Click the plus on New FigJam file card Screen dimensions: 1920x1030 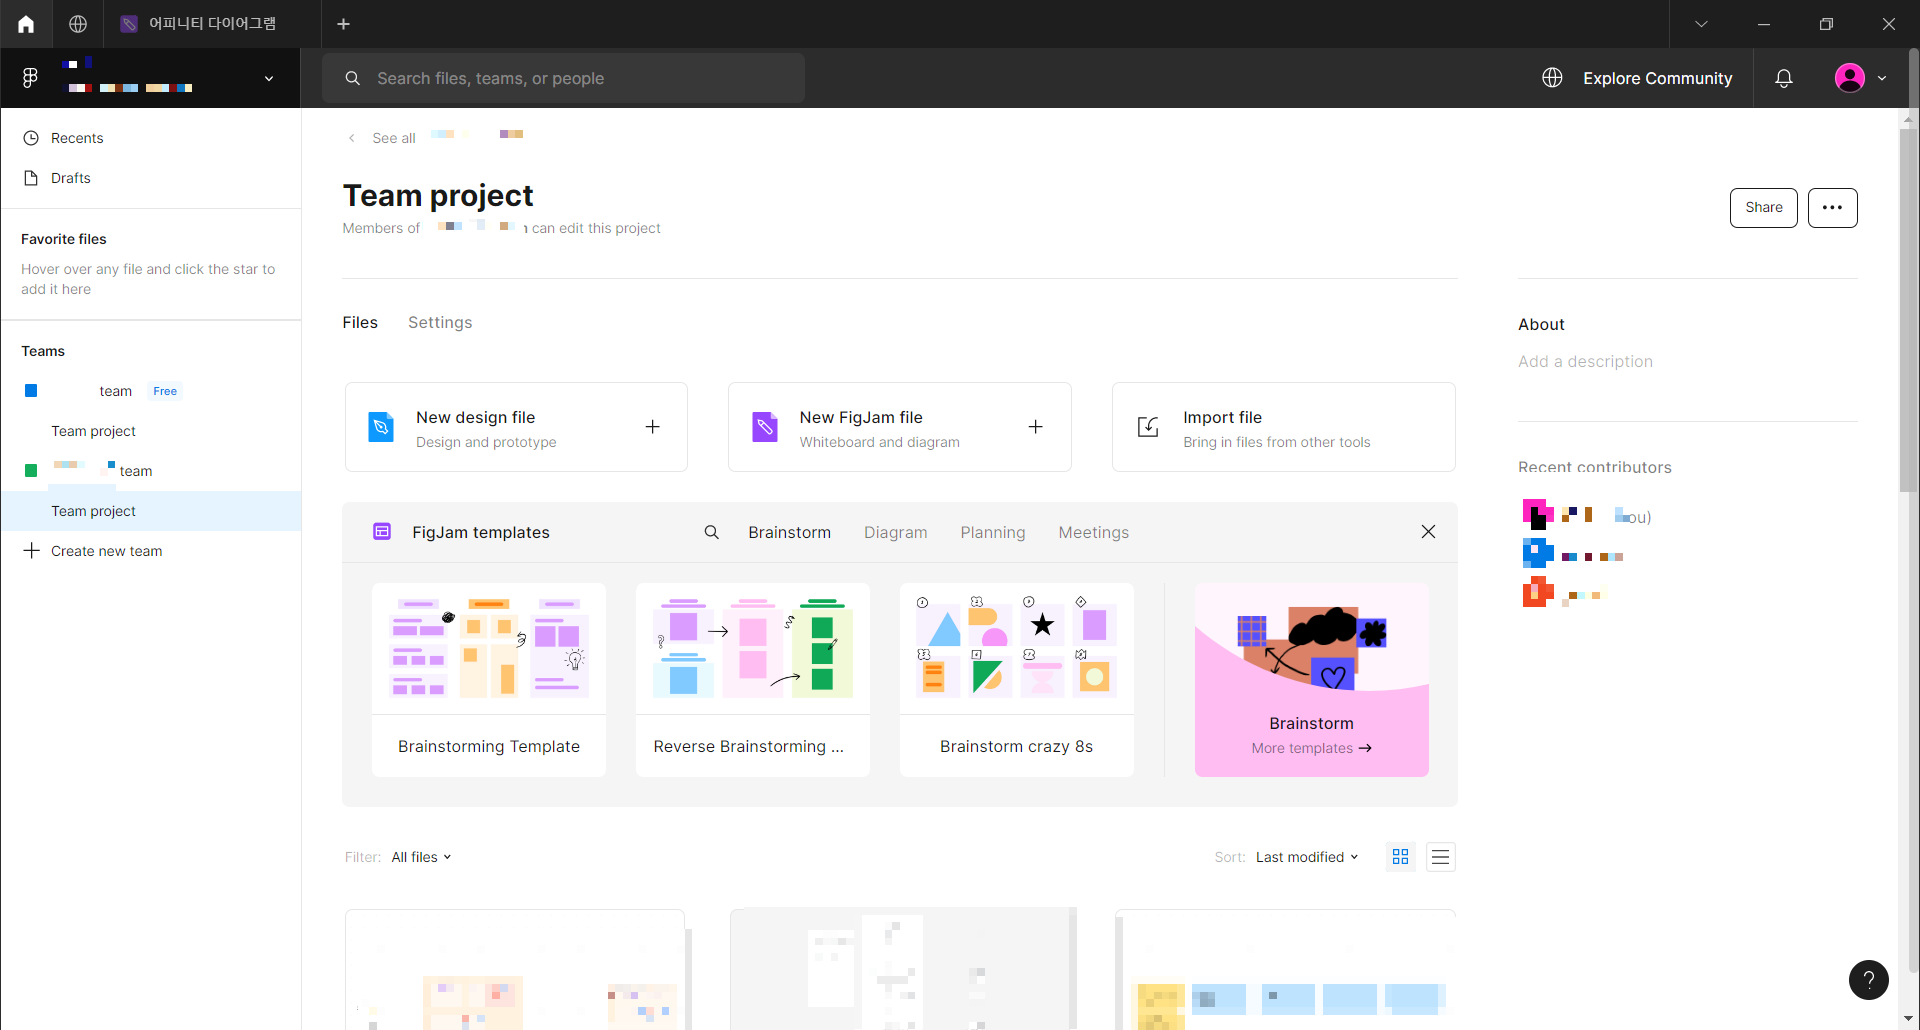click(1035, 427)
